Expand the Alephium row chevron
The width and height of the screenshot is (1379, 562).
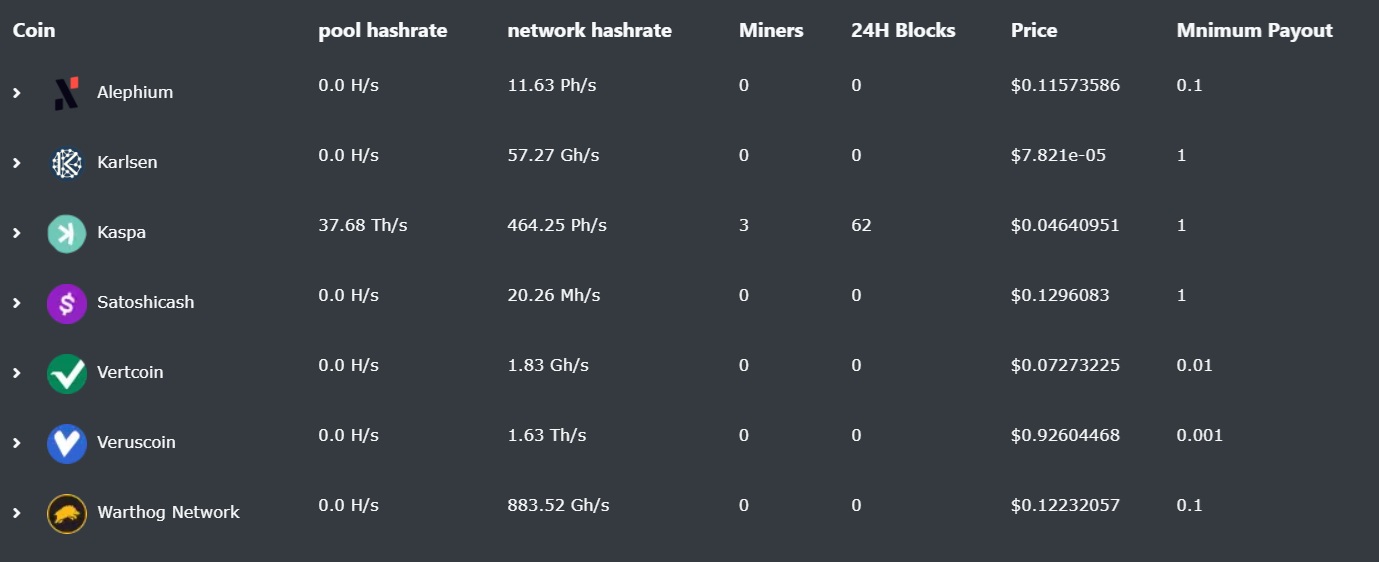point(17,93)
